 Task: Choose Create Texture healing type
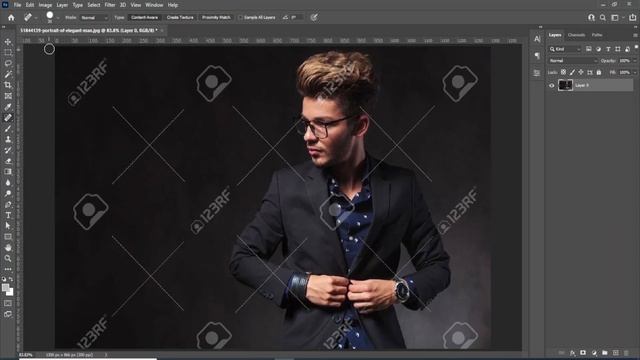[180, 18]
